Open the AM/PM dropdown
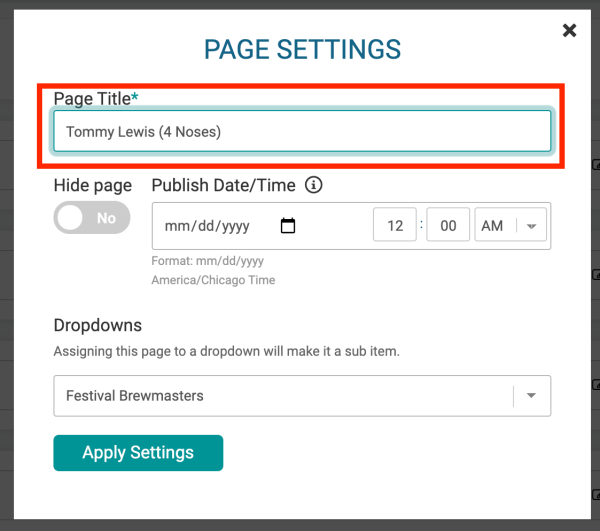 (x=510, y=225)
